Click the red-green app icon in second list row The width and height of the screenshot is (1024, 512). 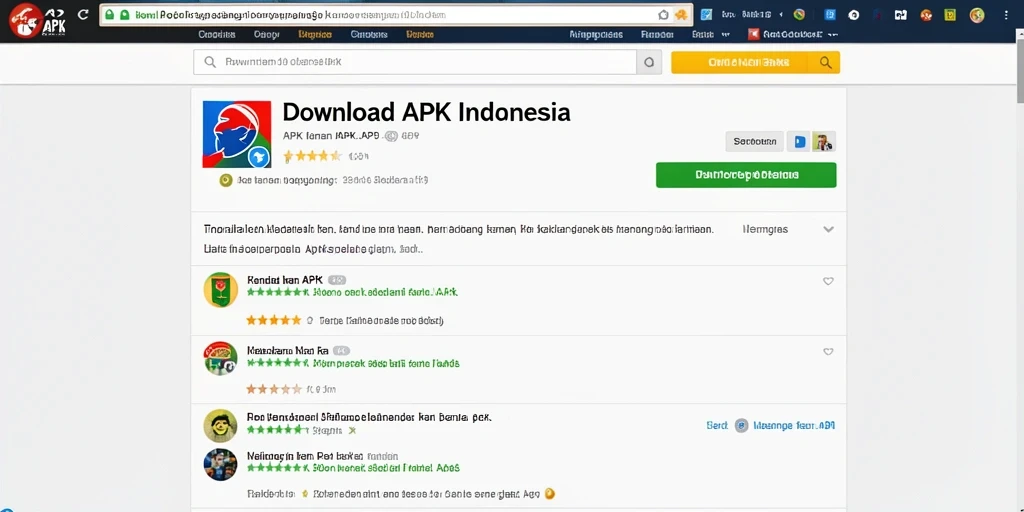point(221,358)
